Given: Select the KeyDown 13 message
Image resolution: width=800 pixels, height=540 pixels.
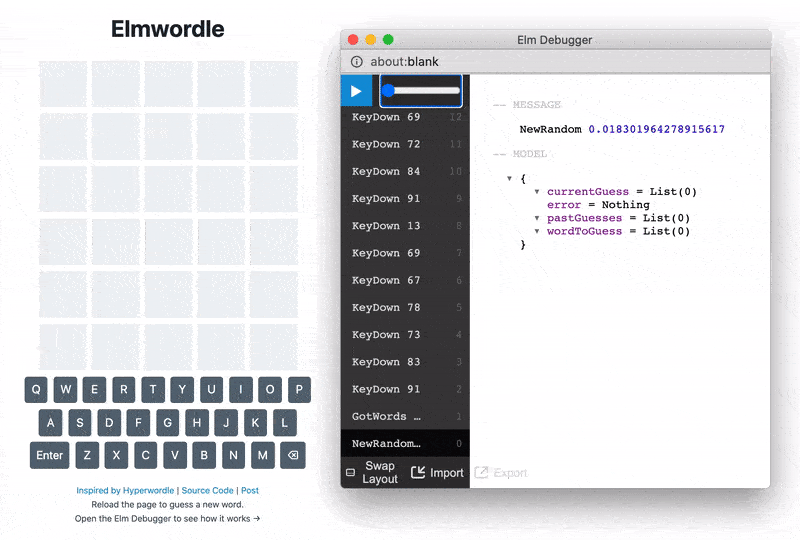Looking at the screenshot, I should pos(405,226).
